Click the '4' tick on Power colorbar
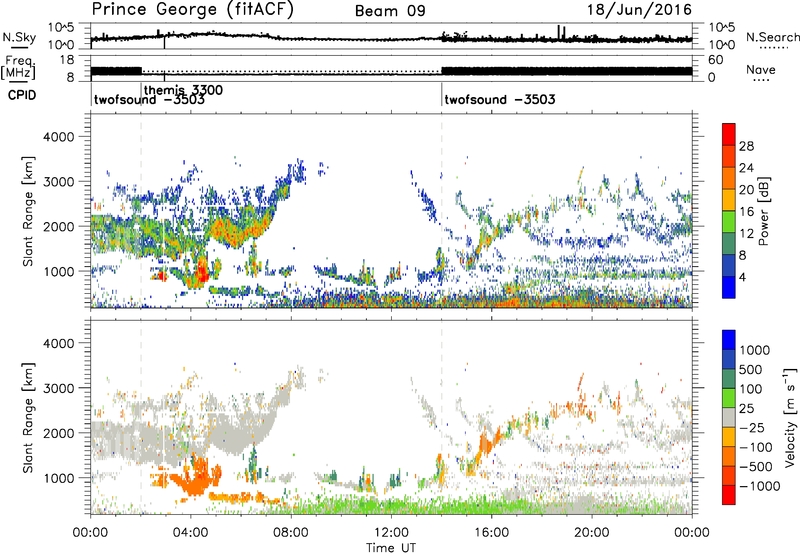Viewport: 800px width, 554px height. pyautogui.click(x=742, y=277)
